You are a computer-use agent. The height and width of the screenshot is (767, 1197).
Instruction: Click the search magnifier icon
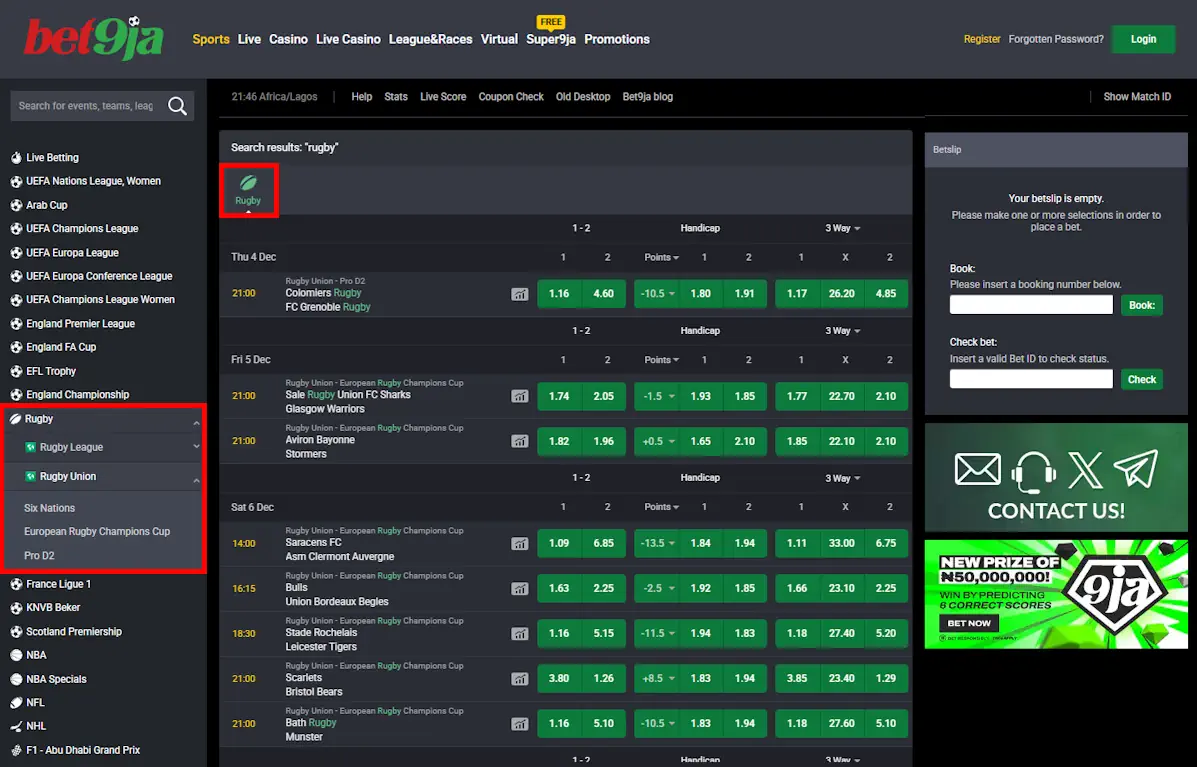tap(178, 105)
